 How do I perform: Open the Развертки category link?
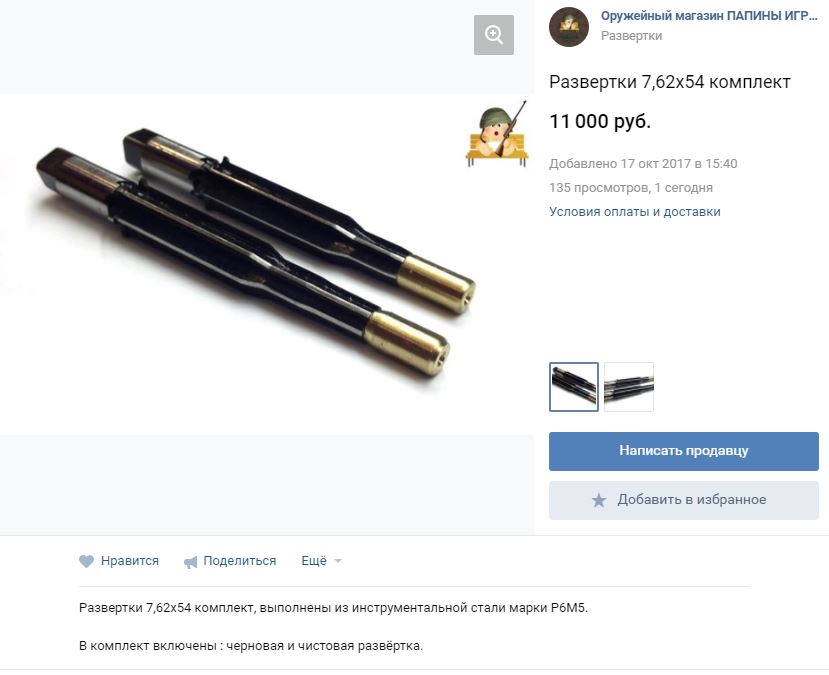(631, 36)
